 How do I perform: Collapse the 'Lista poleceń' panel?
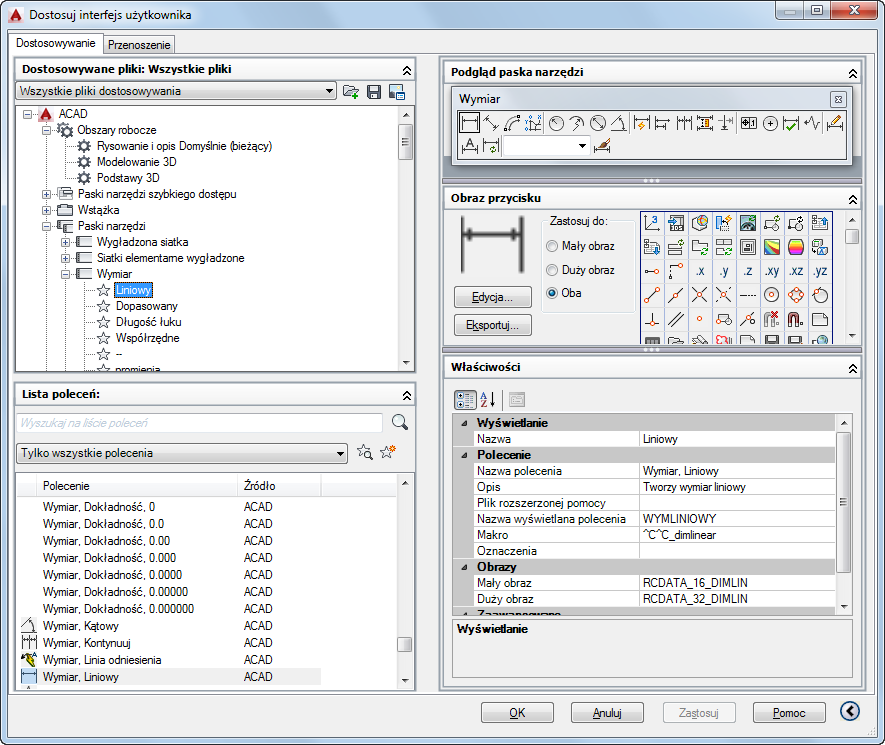click(x=406, y=395)
